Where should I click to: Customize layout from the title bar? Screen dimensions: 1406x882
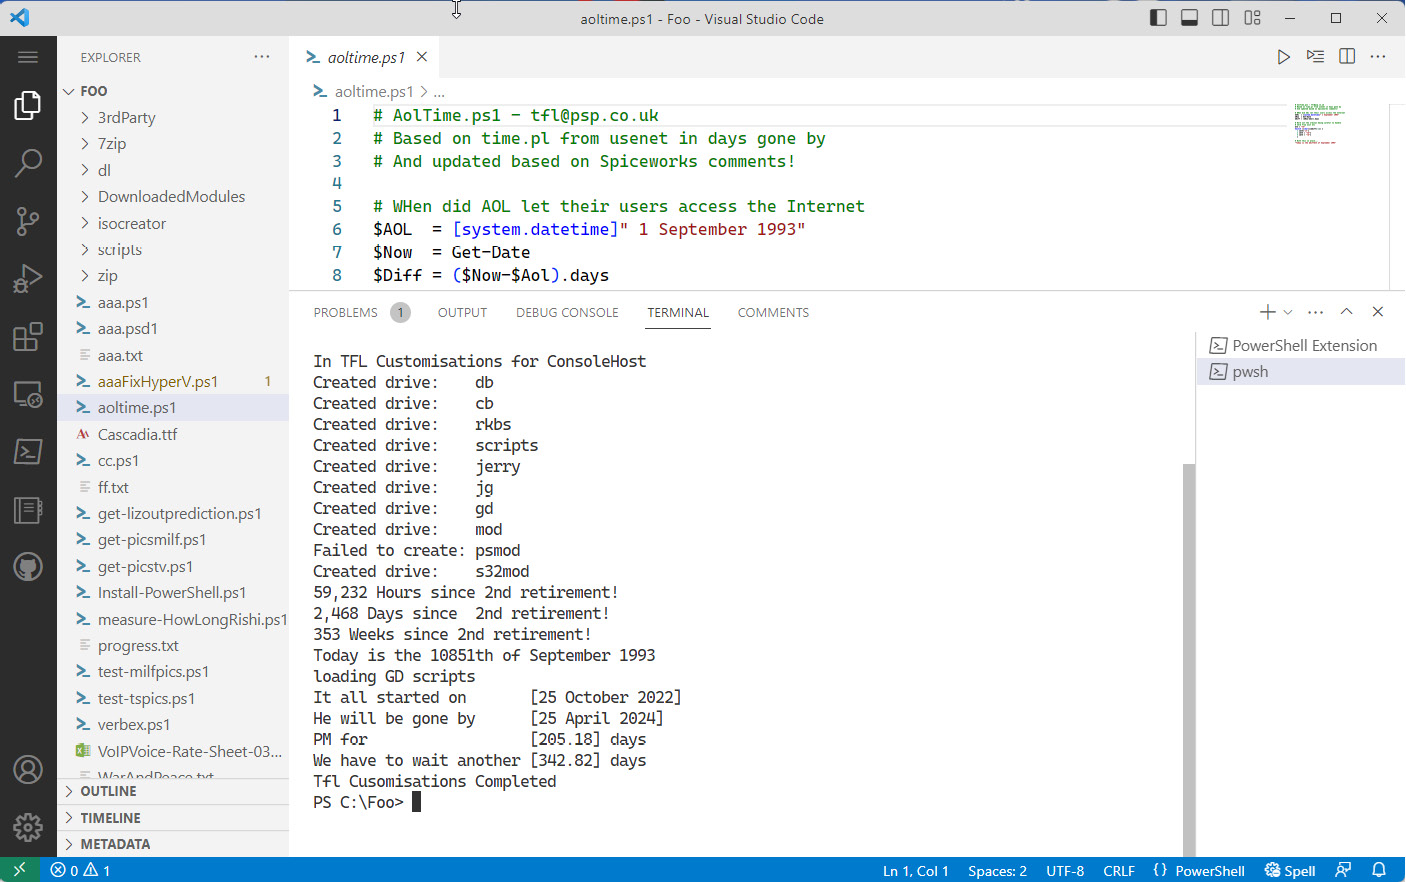click(1252, 18)
